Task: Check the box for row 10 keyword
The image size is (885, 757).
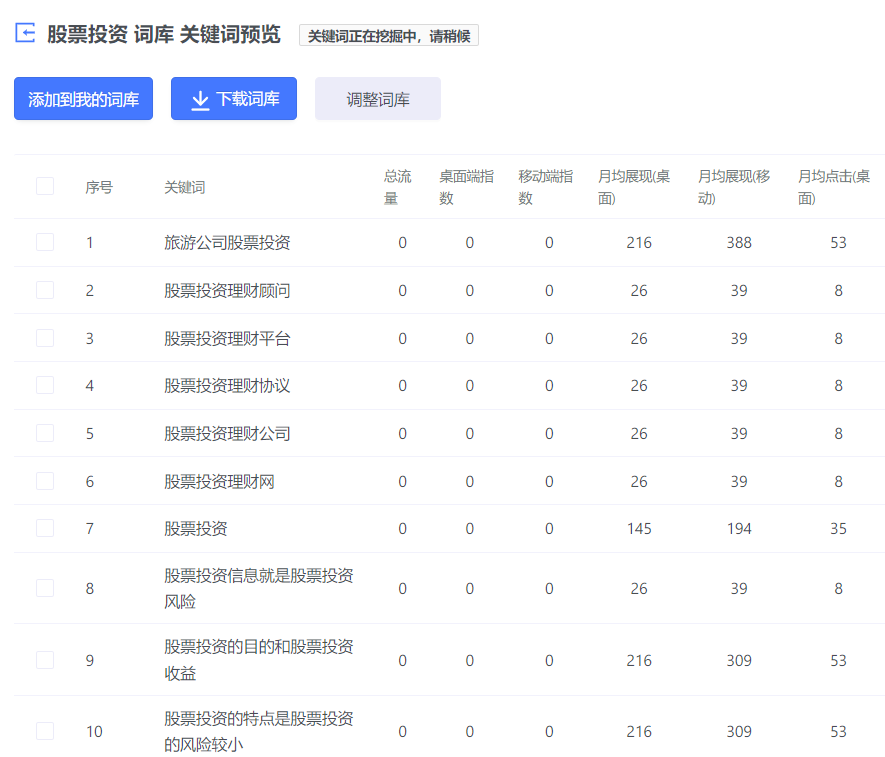Action: tap(45, 731)
